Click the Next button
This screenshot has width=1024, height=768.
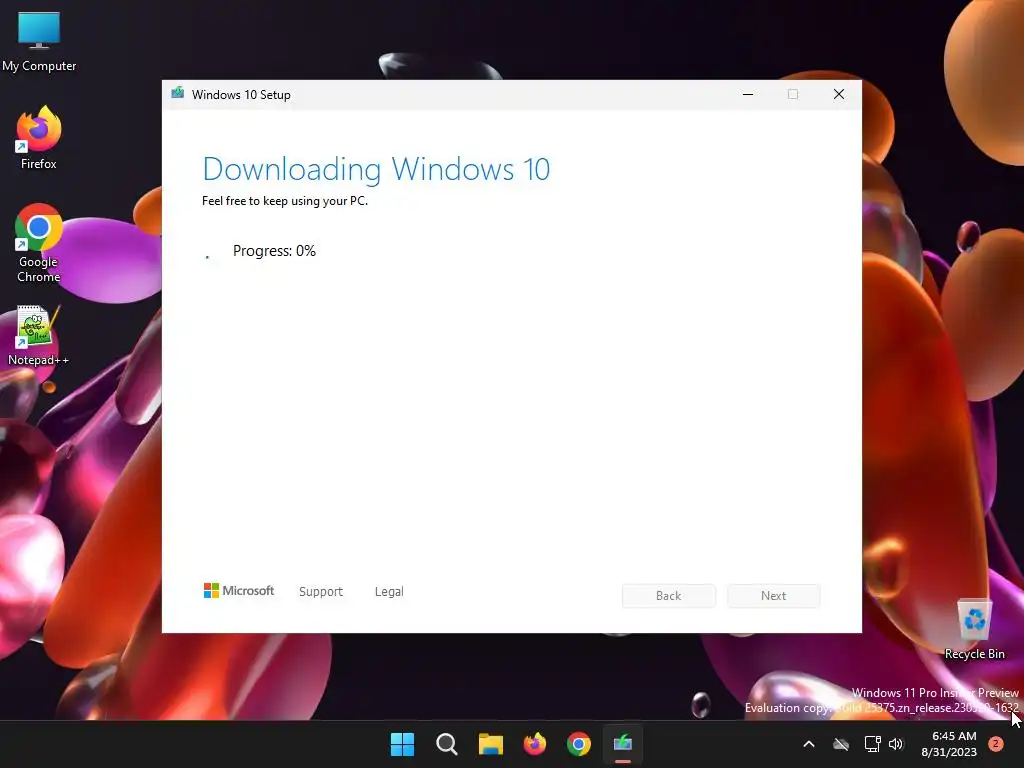point(774,596)
